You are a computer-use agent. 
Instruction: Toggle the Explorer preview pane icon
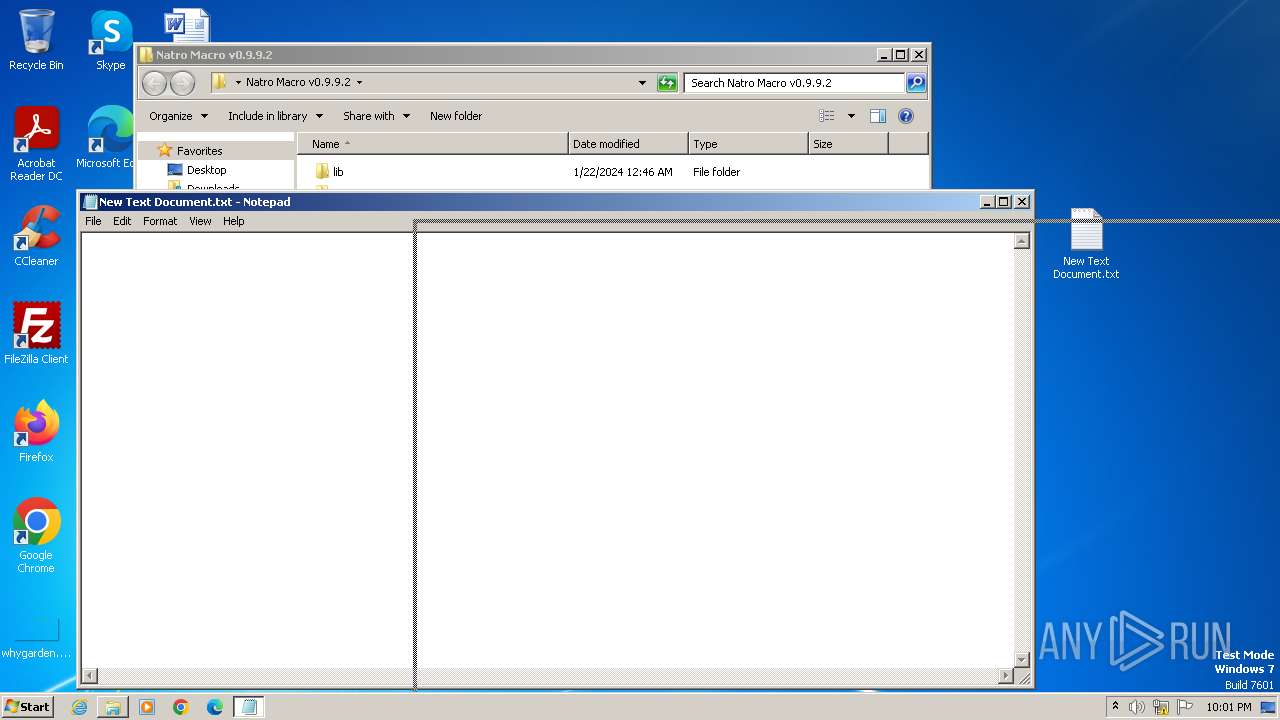pyautogui.click(x=878, y=116)
